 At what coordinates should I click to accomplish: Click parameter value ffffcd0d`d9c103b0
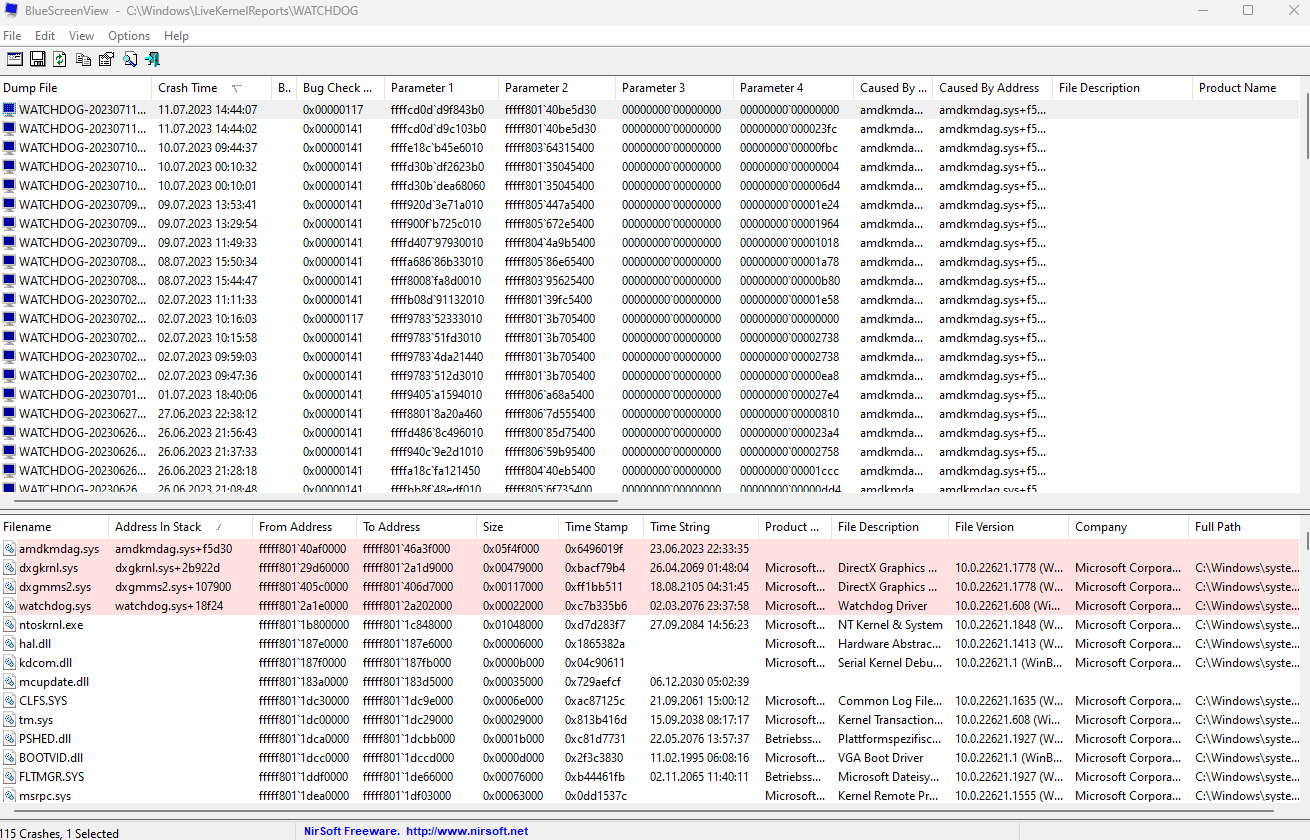(437, 129)
